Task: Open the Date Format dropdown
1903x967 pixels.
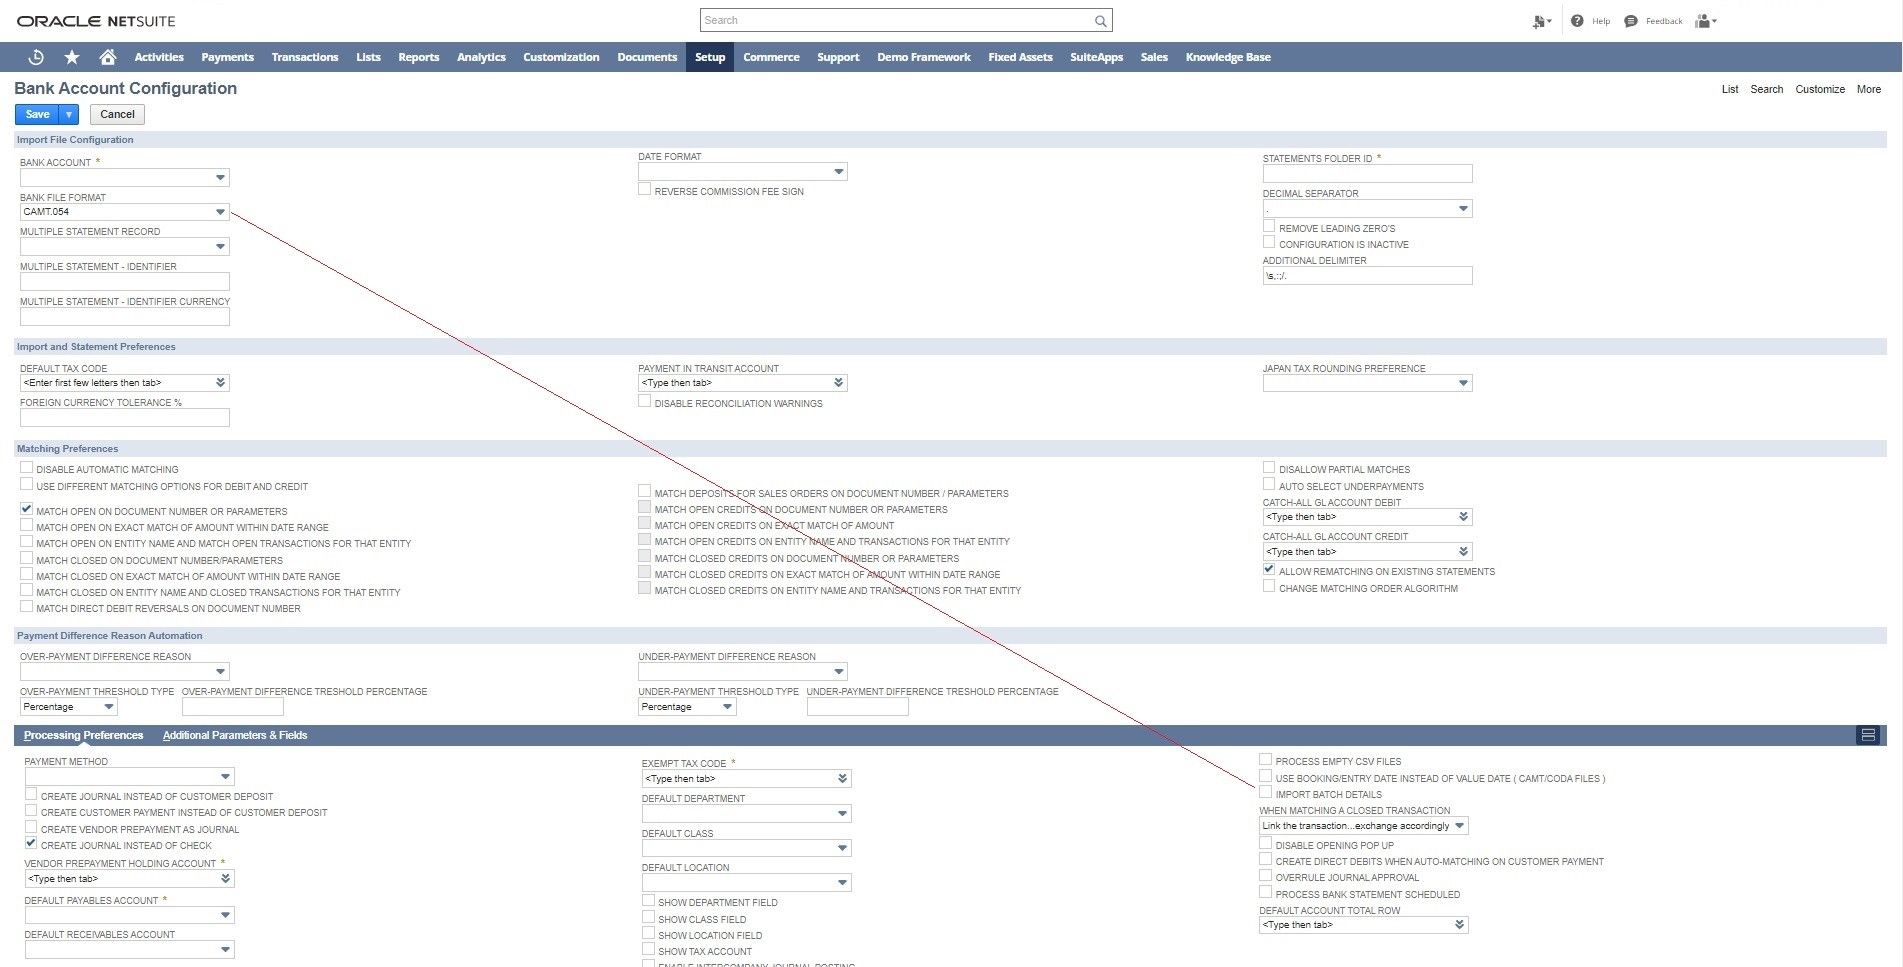Action: (x=839, y=172)
